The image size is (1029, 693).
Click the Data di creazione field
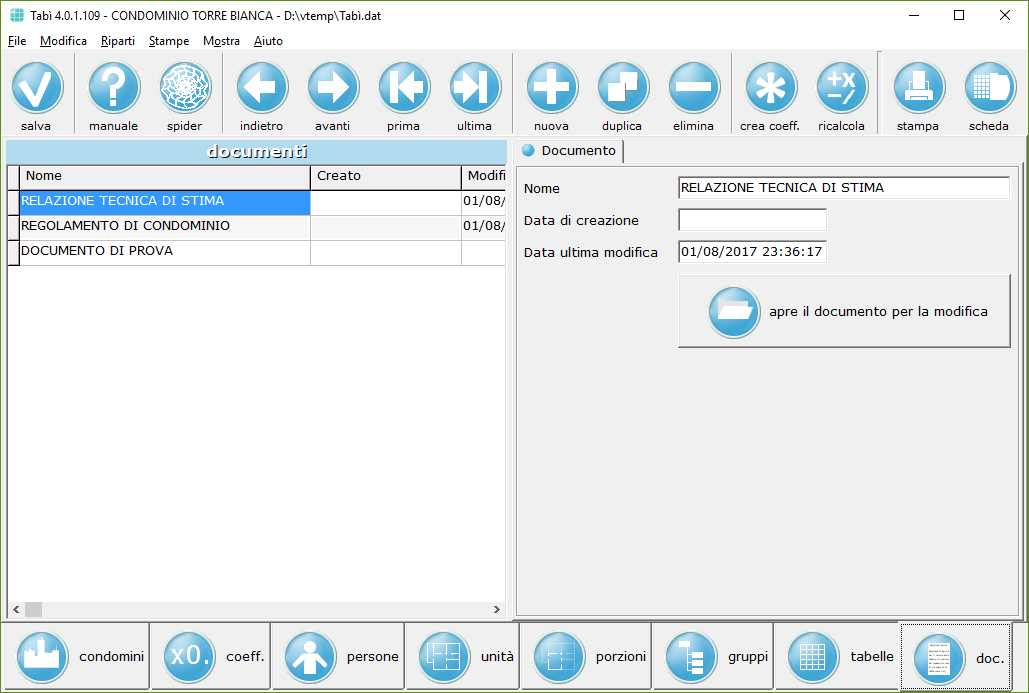point(752,220)
